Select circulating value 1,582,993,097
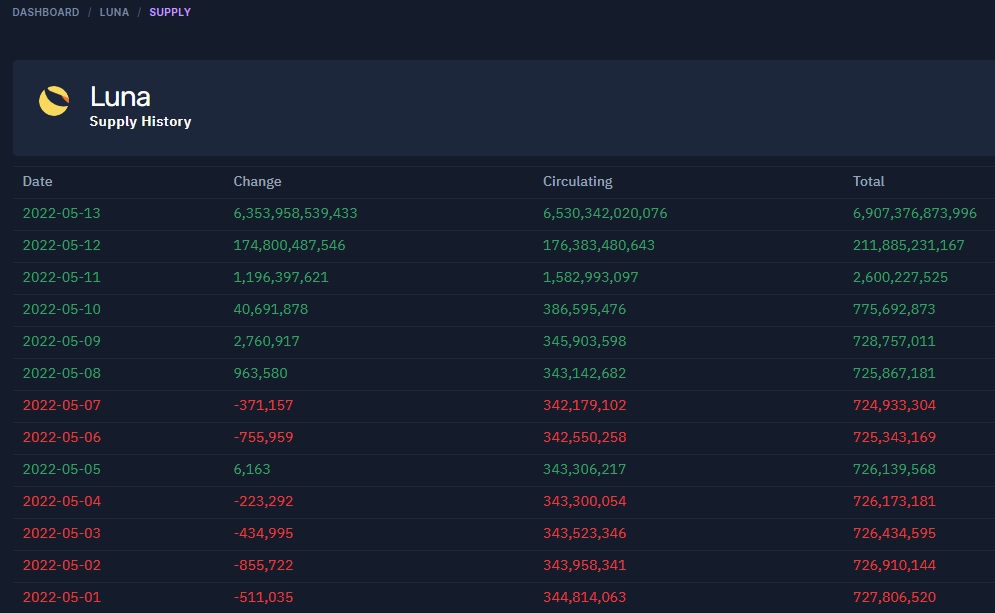995x613 pixels. click(590, 277)
